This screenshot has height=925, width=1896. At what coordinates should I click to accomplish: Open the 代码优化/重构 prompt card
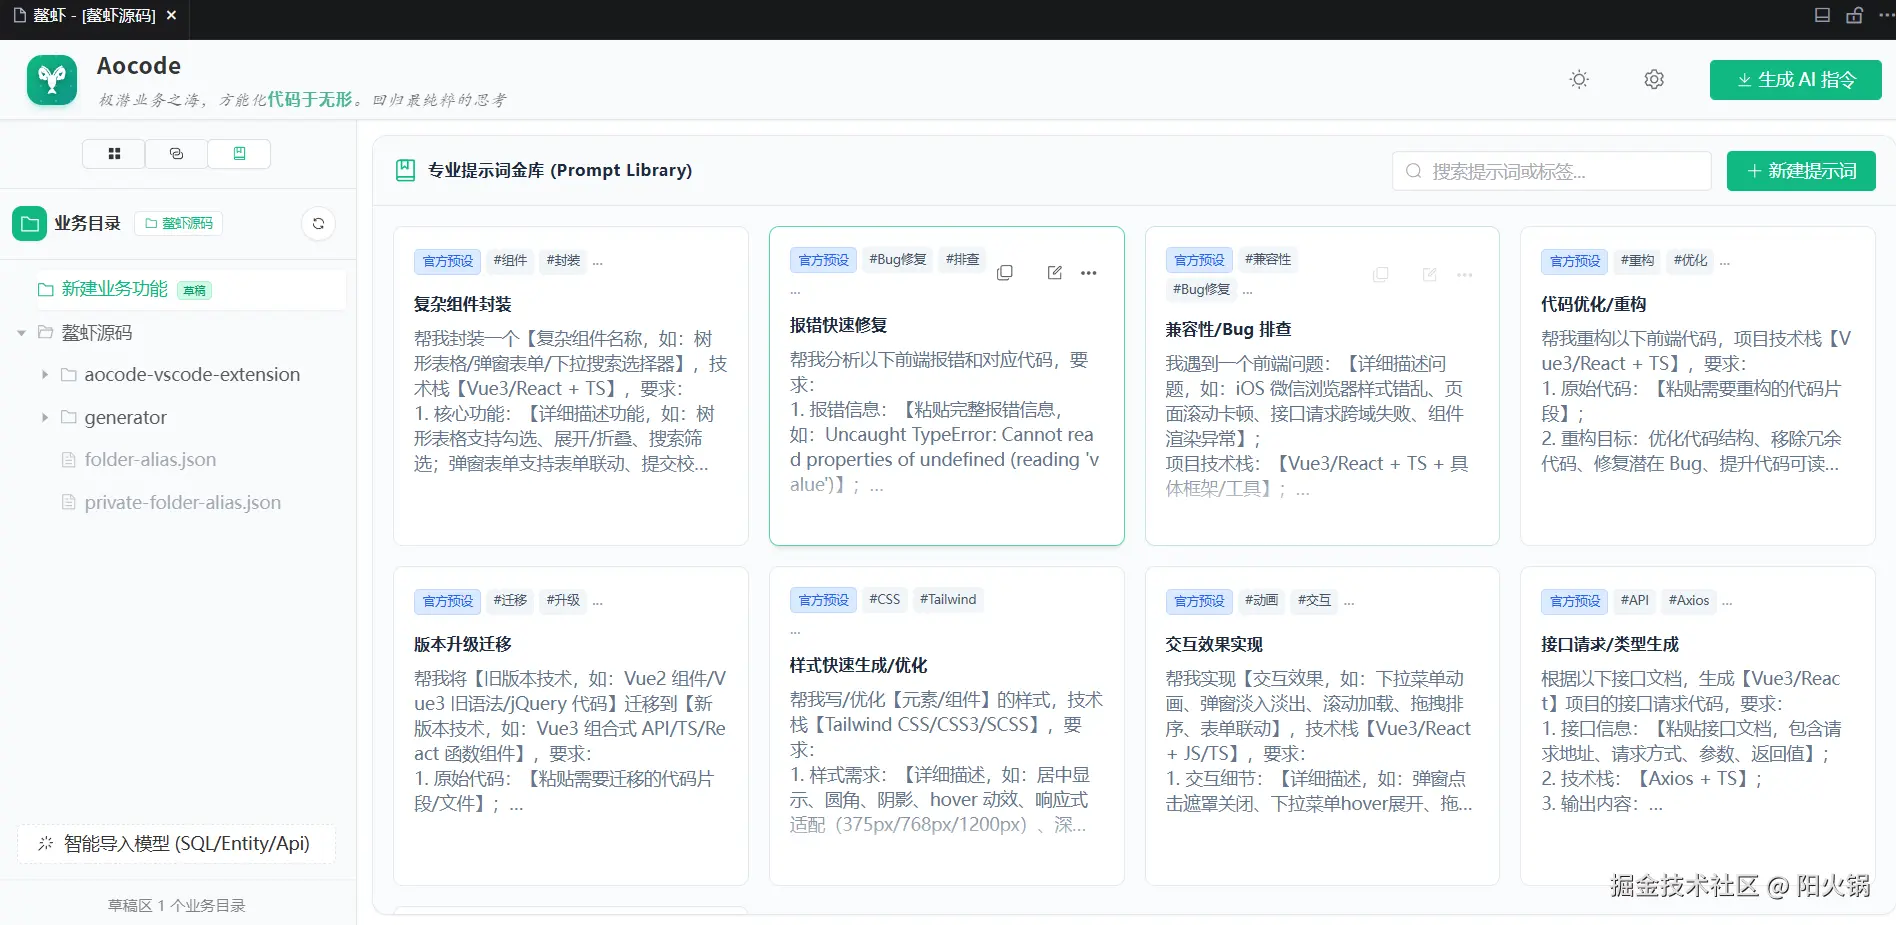coord(1697,386)
